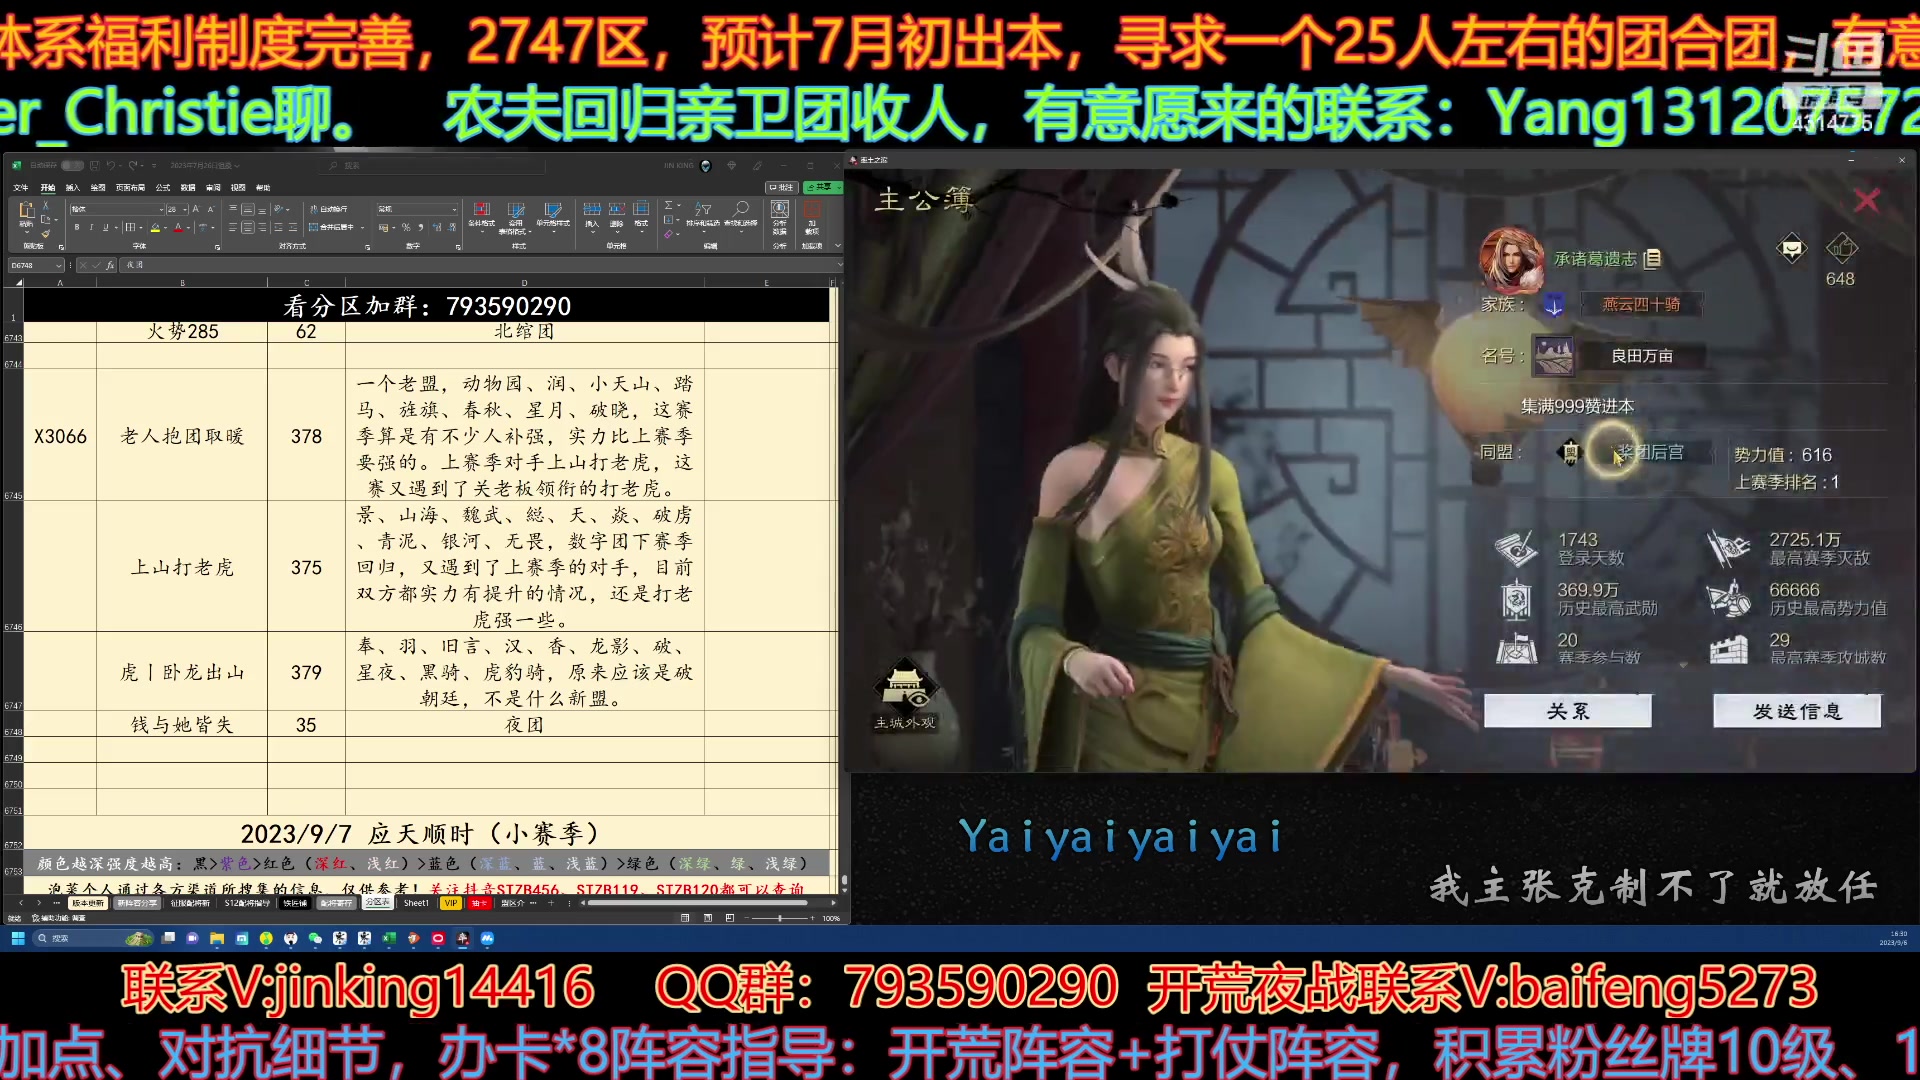This screenshot has height=1080, width=1920.
Task: Switch to Page Break Preview in status bar
Action: tap(730, 918)
